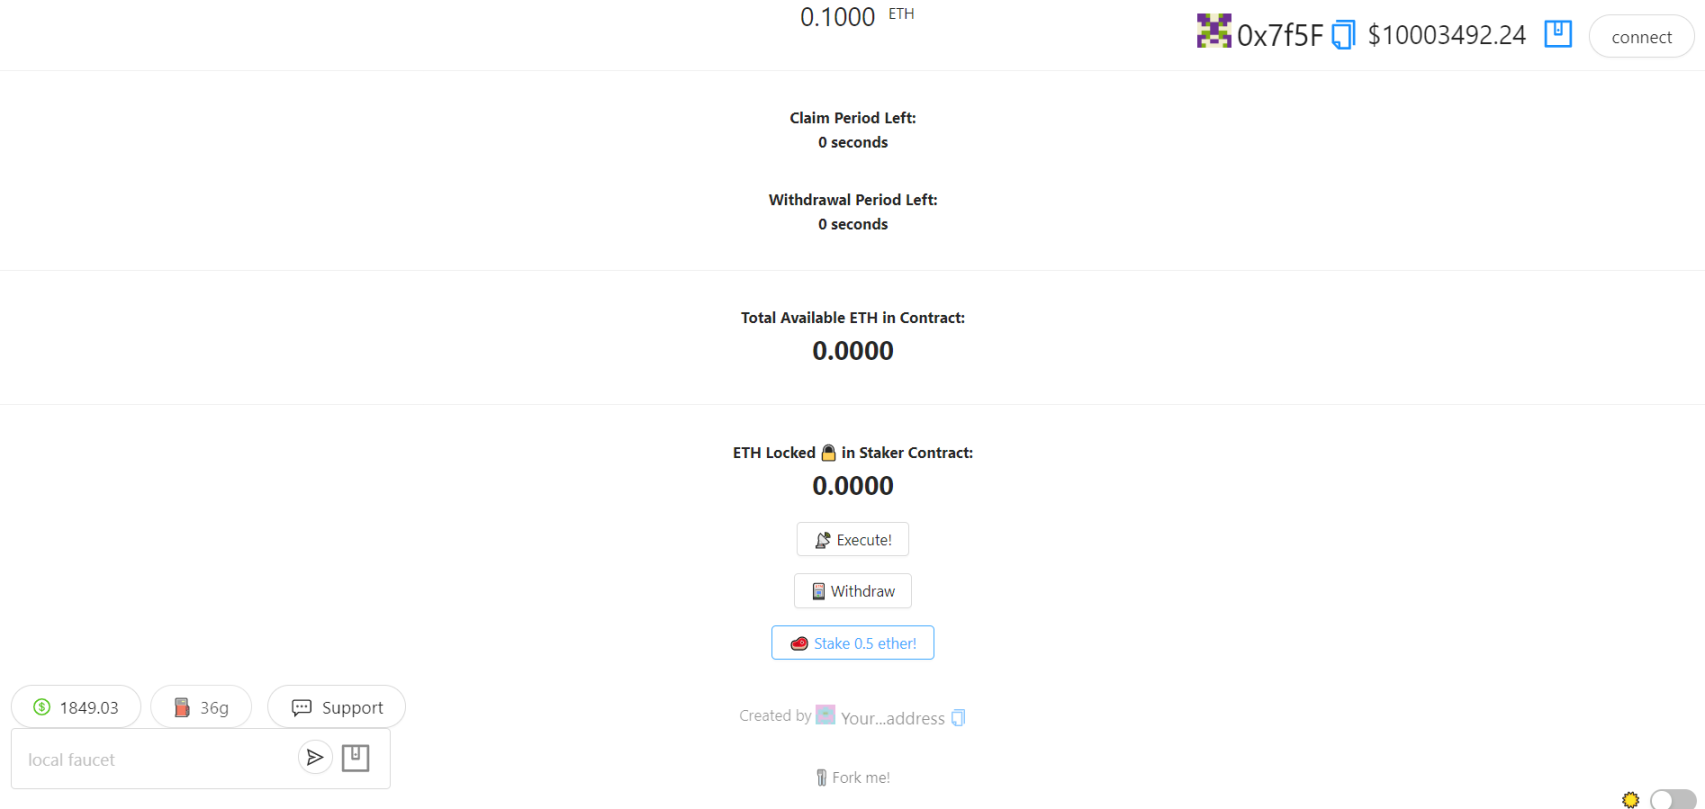The height and width of the screenshot is (809, 1705).
Task: Click the connect button
Action: pyautogui.click(x=1641, y=37)
